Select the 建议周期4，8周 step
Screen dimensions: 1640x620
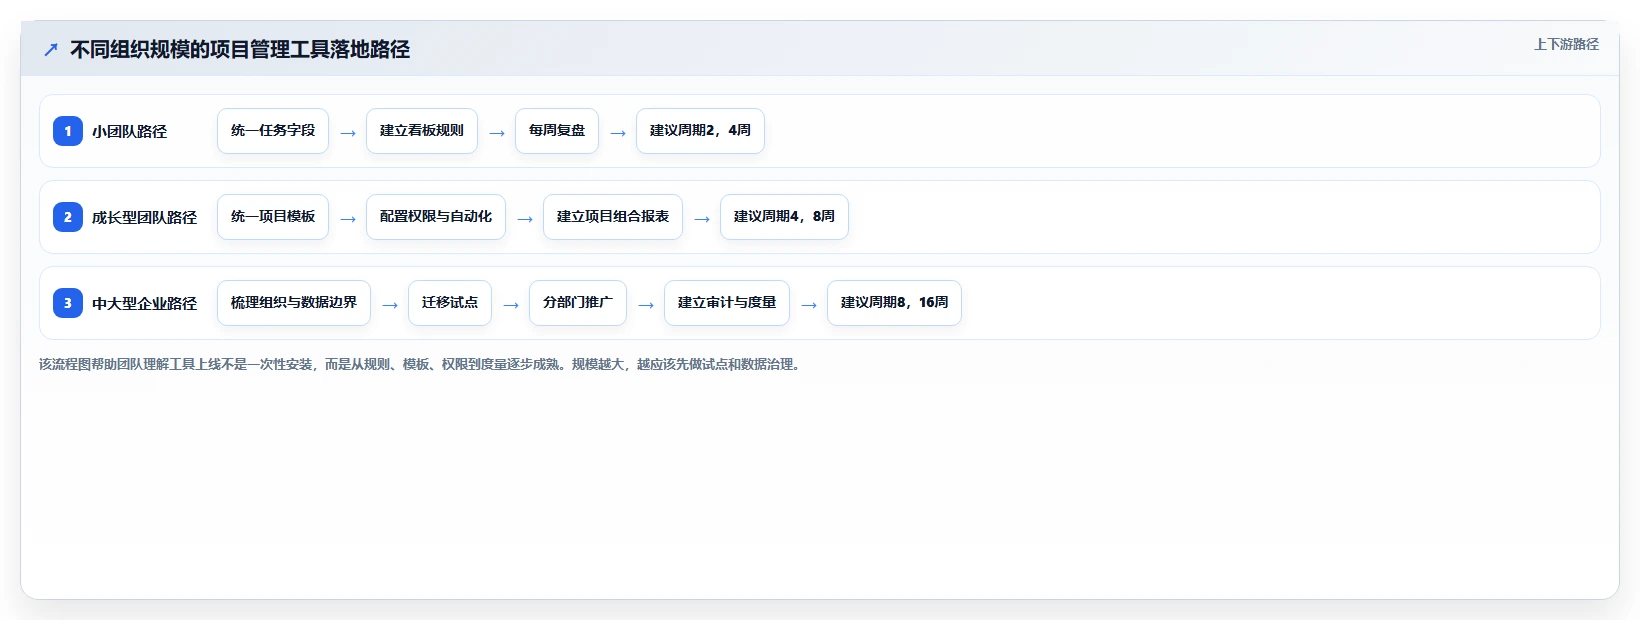[x=784, y=217]
